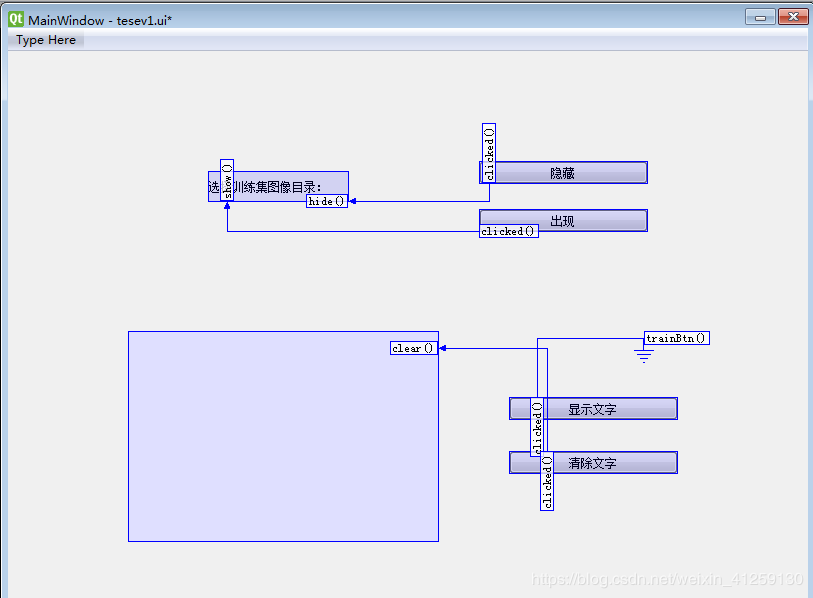Image resolution: width=813 pixels, height=598 pixels.
Task: Select the hide() slot label
Action: coord(326,200)
